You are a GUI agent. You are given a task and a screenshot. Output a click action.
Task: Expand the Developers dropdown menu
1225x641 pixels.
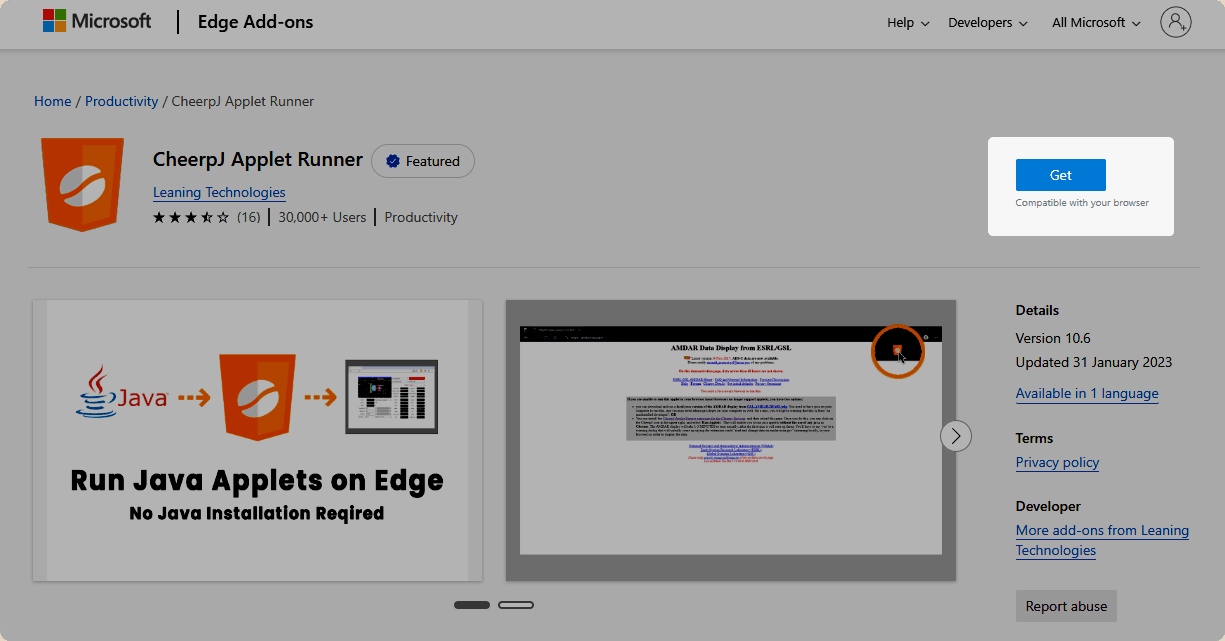(x=987, y=23)
